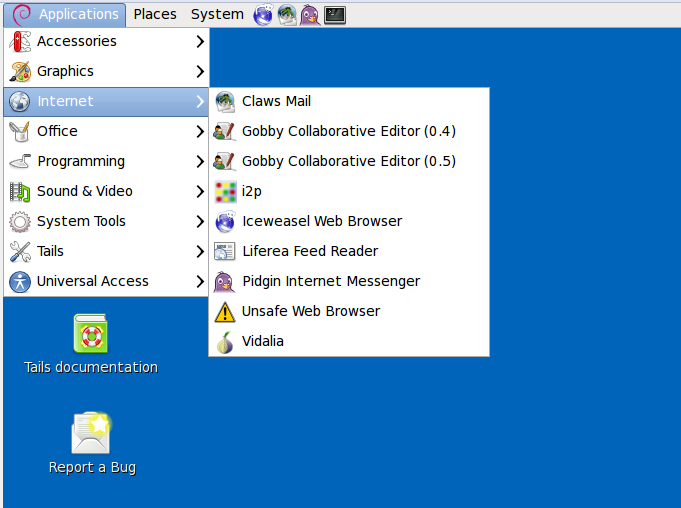
Task: Open the System menu
Action: [x=217, y=14]
